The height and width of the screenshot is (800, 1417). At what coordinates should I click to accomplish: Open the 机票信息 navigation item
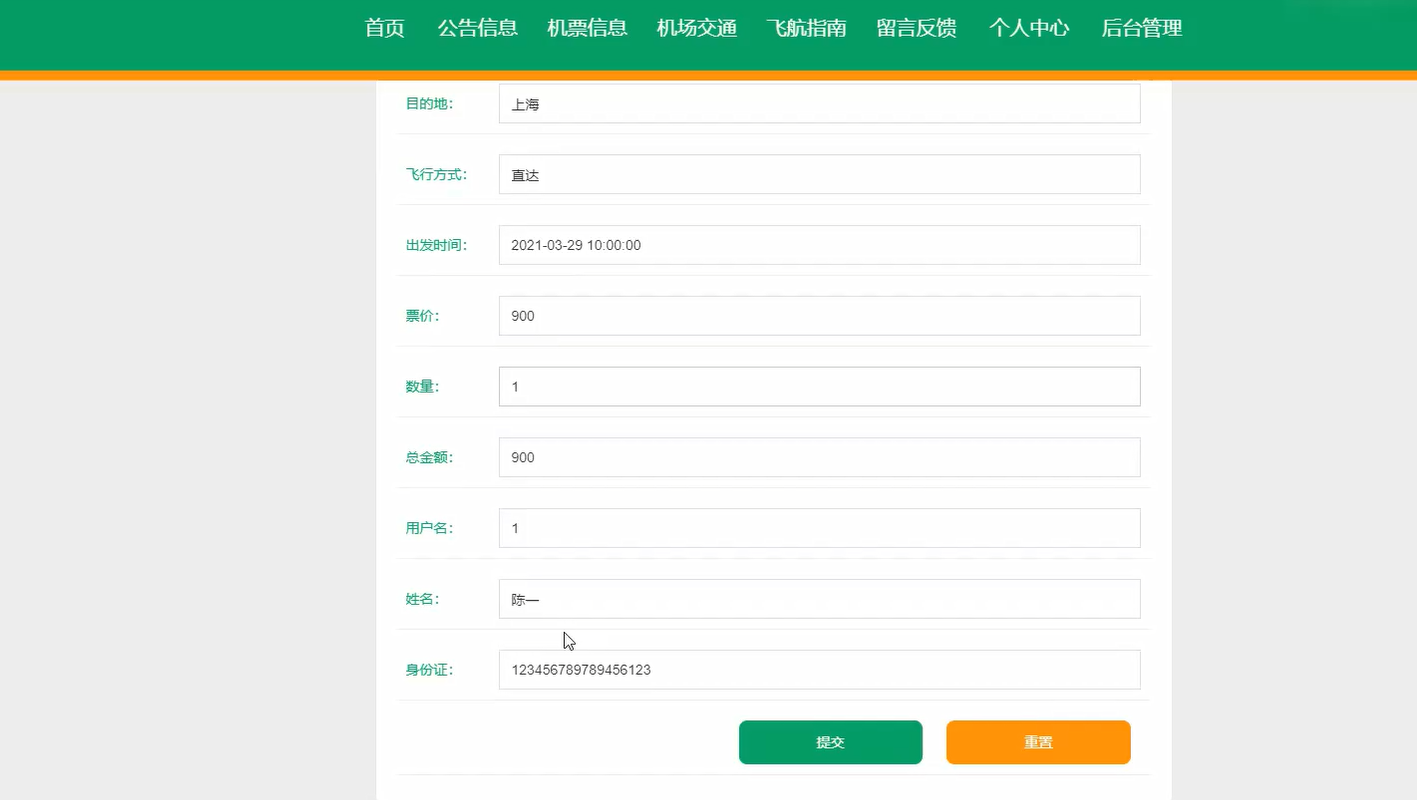(587, 28)
